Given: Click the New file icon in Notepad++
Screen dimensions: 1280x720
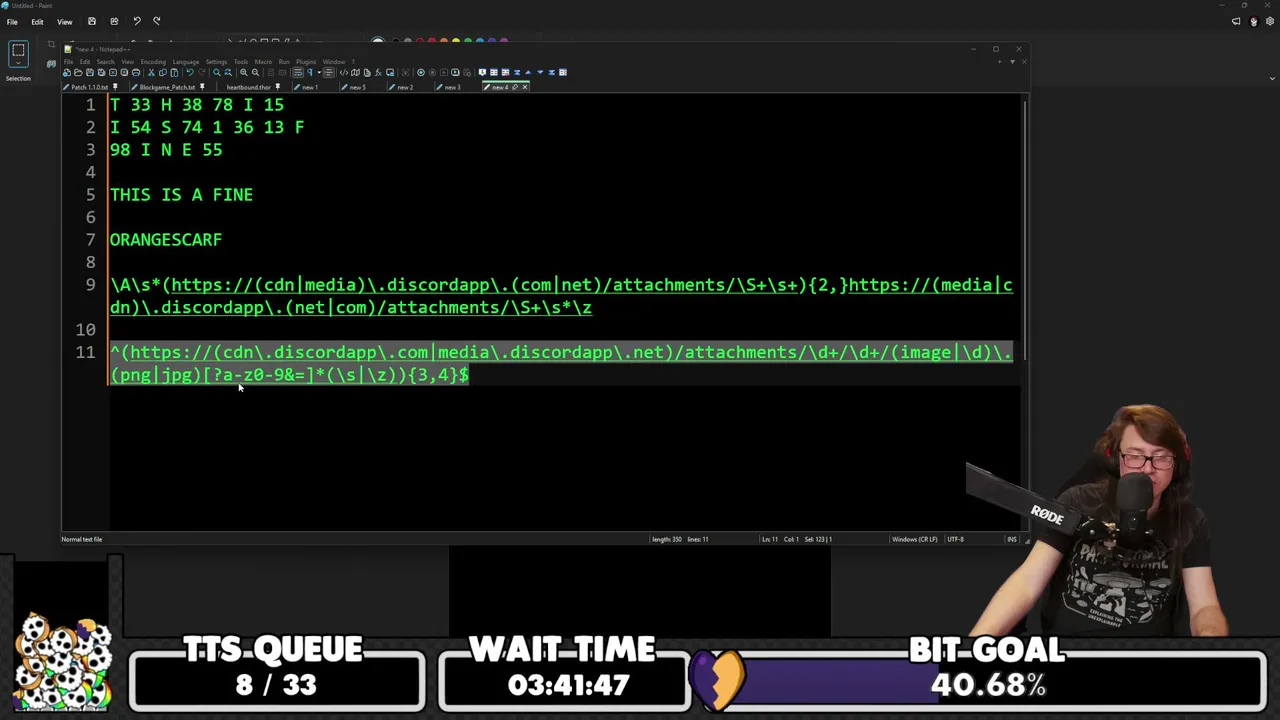Looking at the screenshot, I should point(67,72).
